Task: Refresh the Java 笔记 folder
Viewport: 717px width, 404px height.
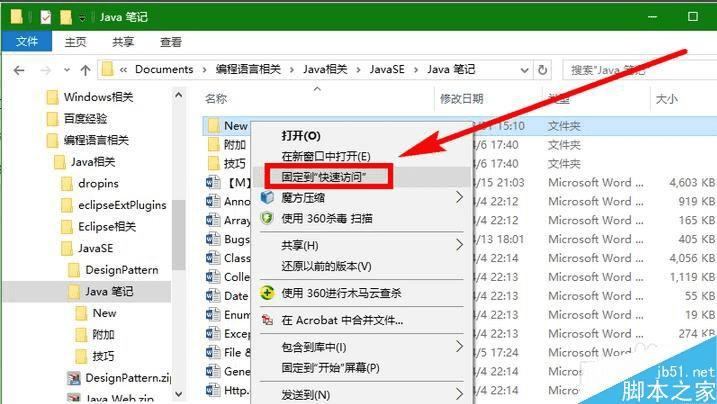Action: tap(542, 70)
